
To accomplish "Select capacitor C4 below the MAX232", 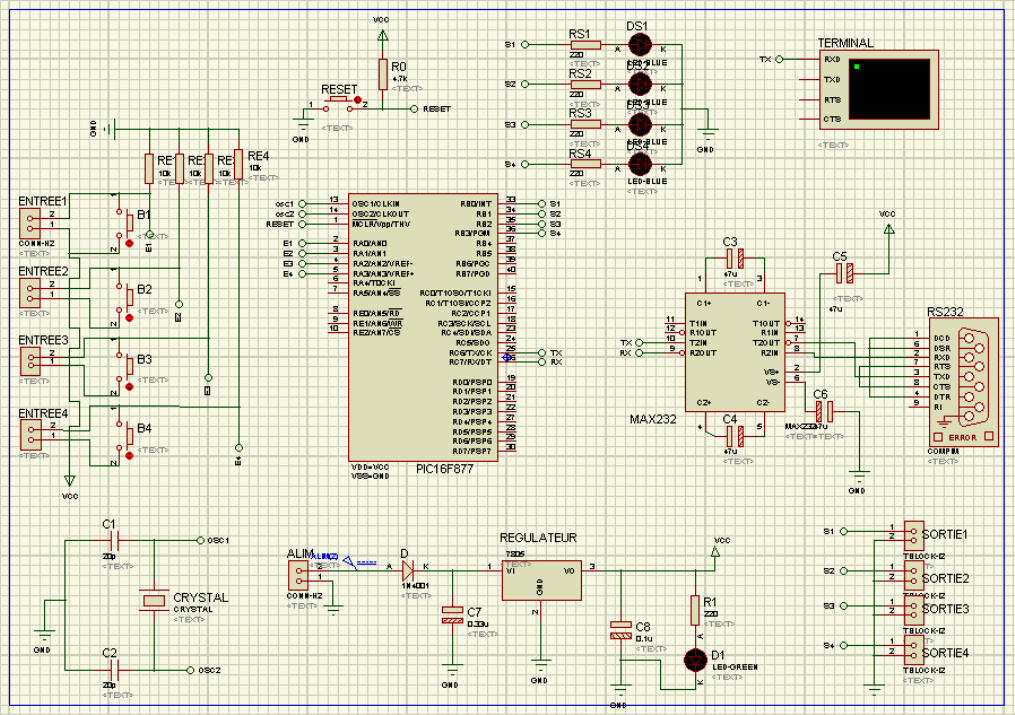I will click(735, 435).
